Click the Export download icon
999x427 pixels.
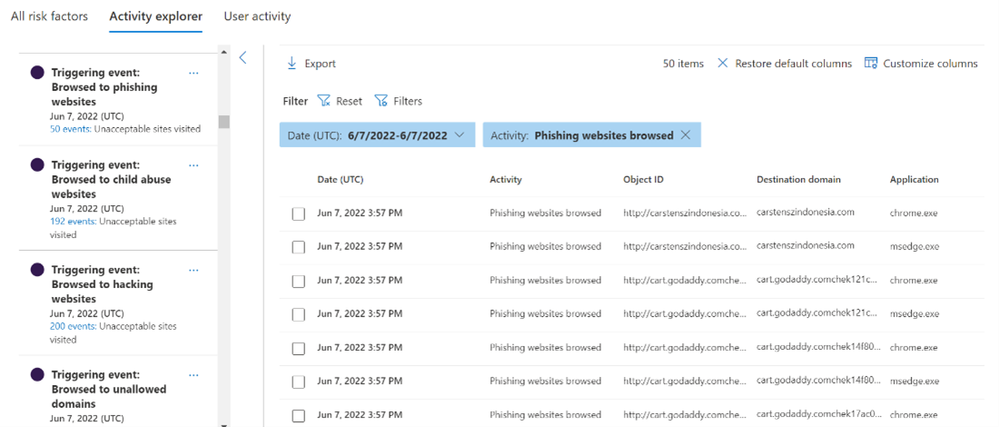tap(292, 63)
